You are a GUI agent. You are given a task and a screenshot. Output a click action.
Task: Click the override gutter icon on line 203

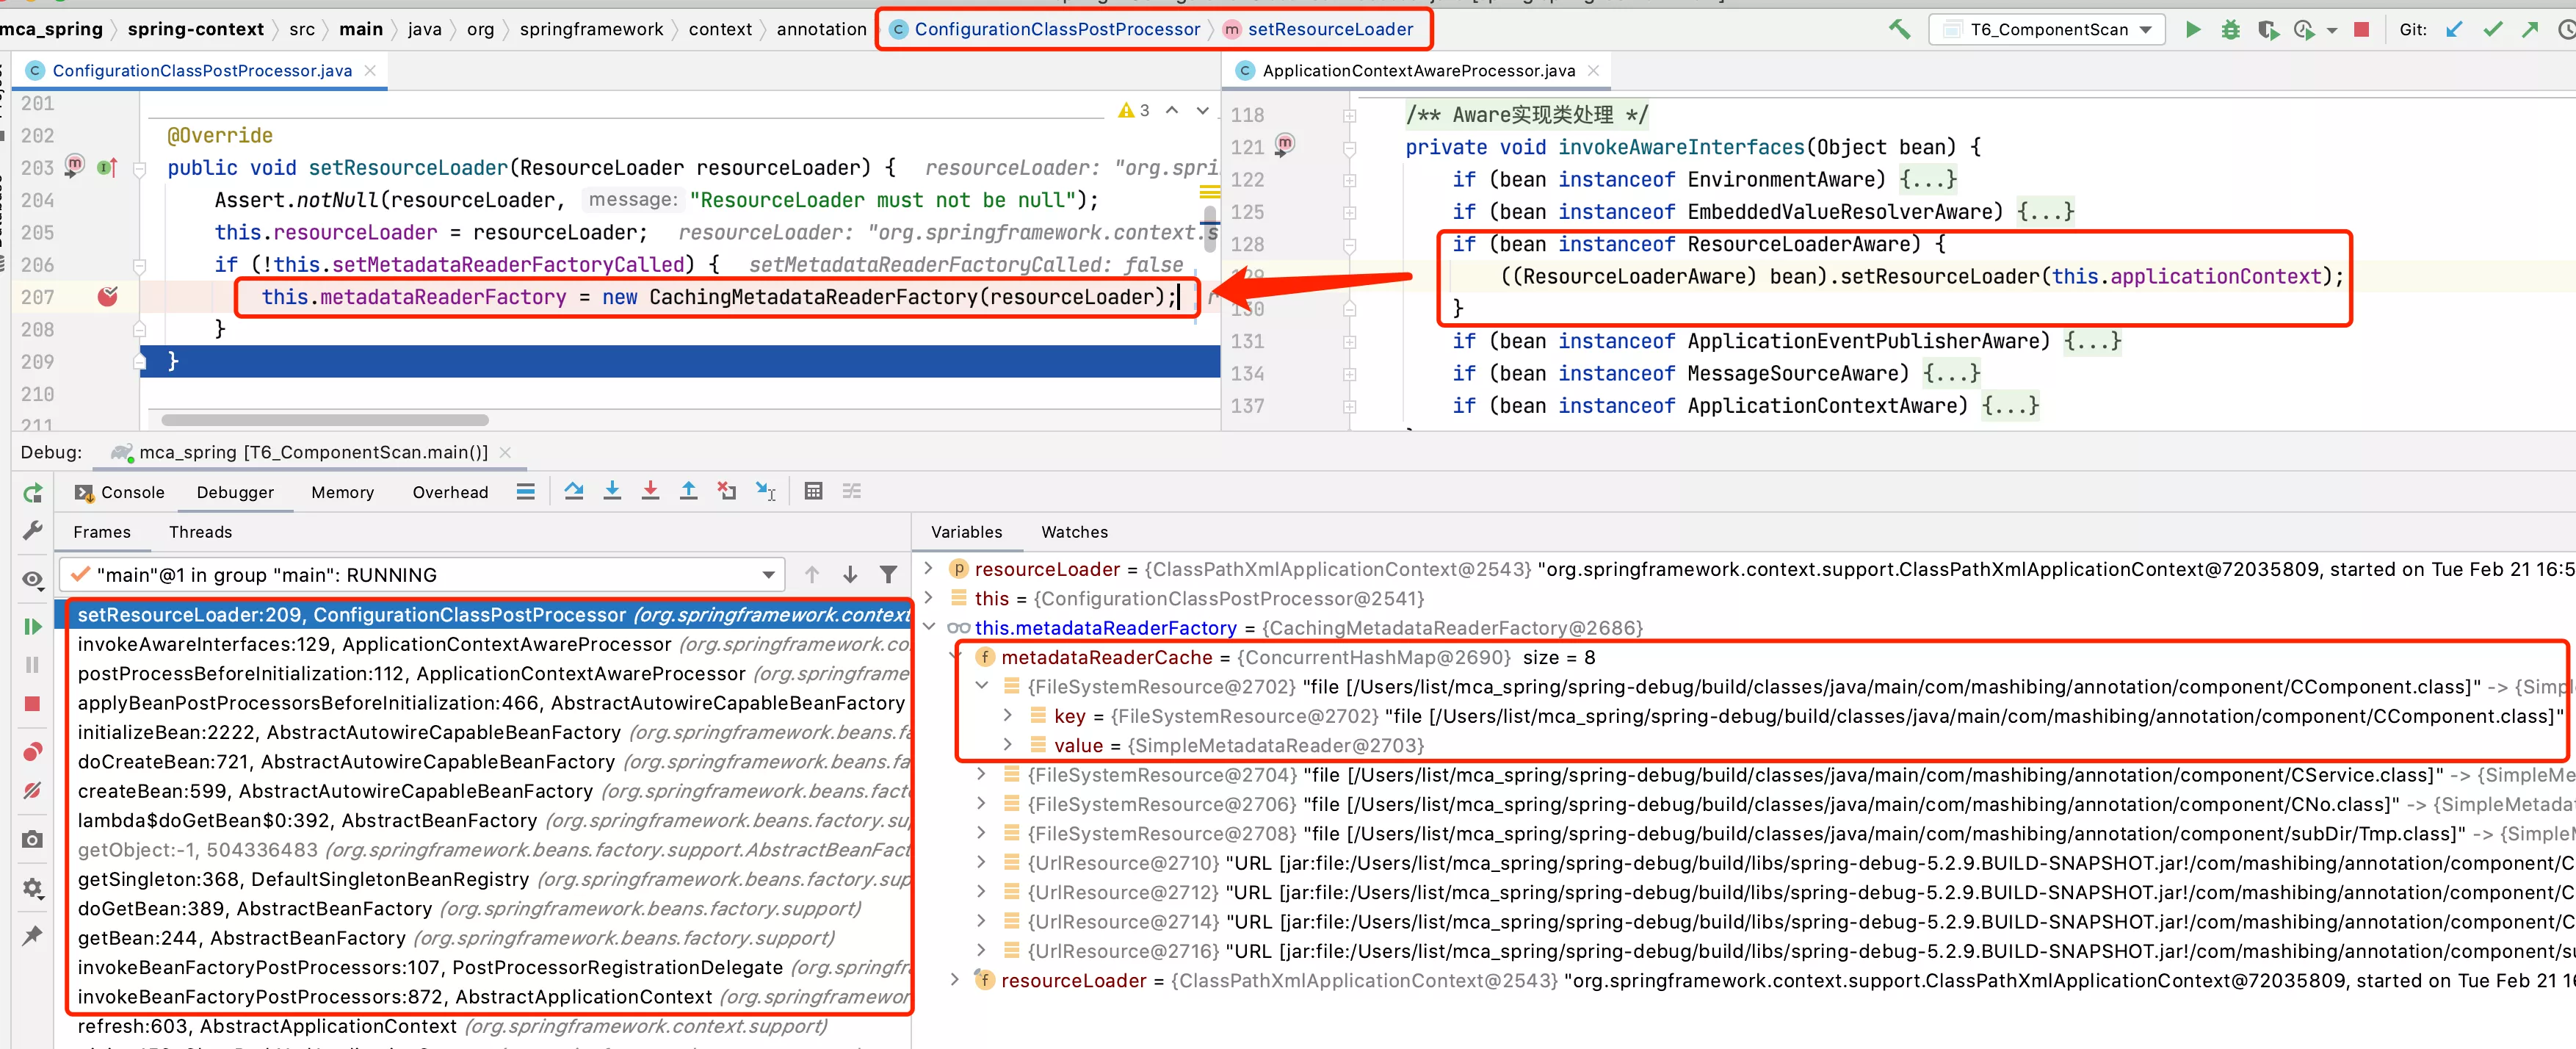pos(108,167)
